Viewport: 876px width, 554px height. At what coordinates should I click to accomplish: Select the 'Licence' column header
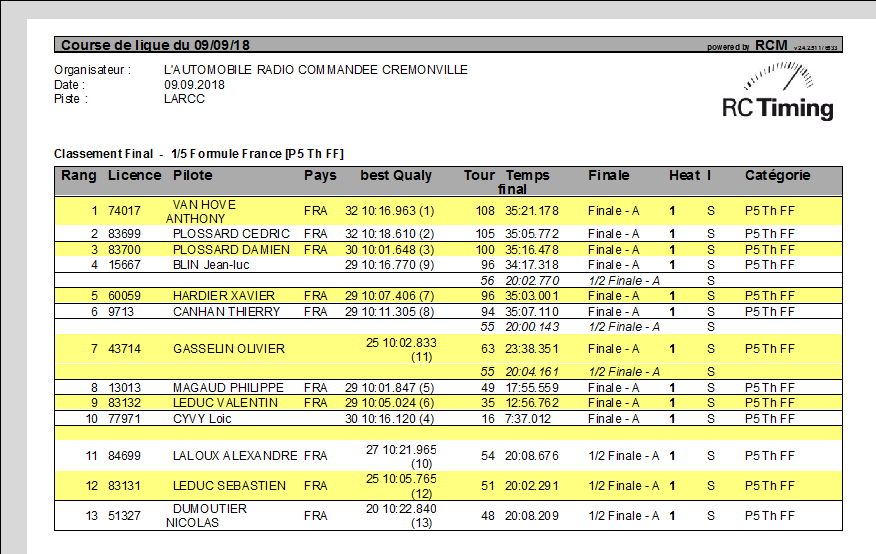point(134,175)
